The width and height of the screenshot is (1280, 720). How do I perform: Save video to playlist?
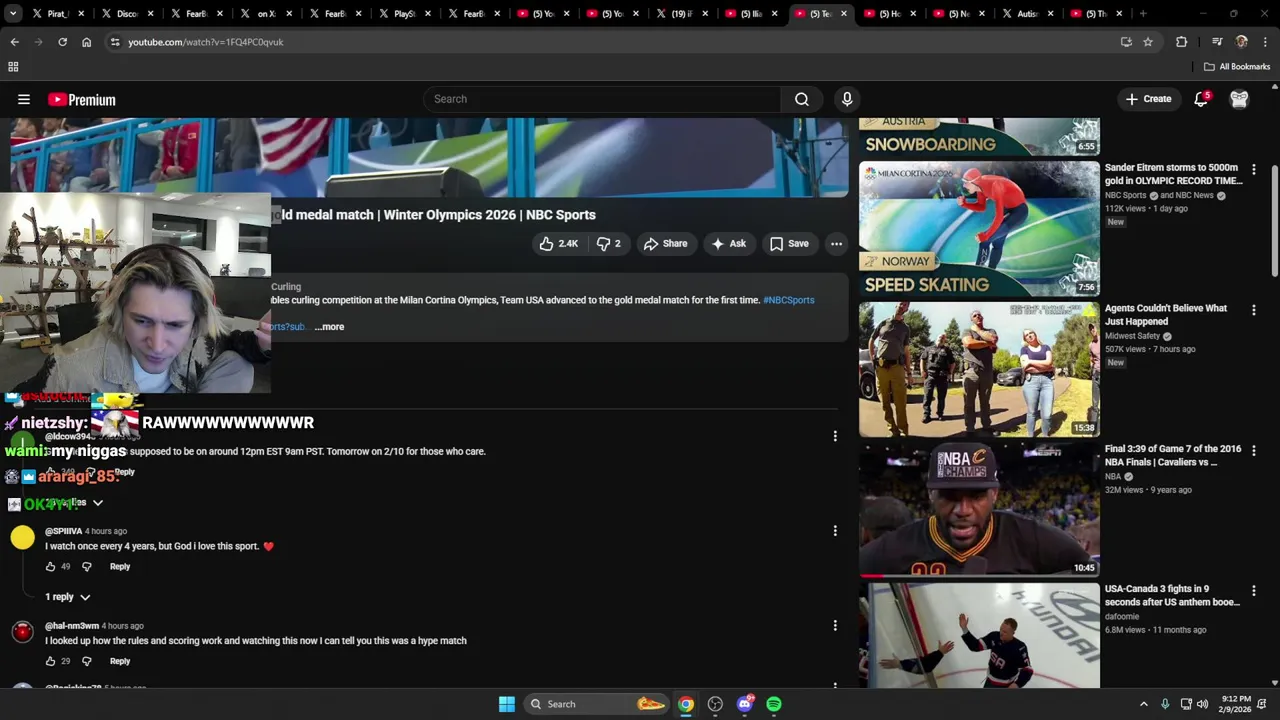(x=789, y=243)
